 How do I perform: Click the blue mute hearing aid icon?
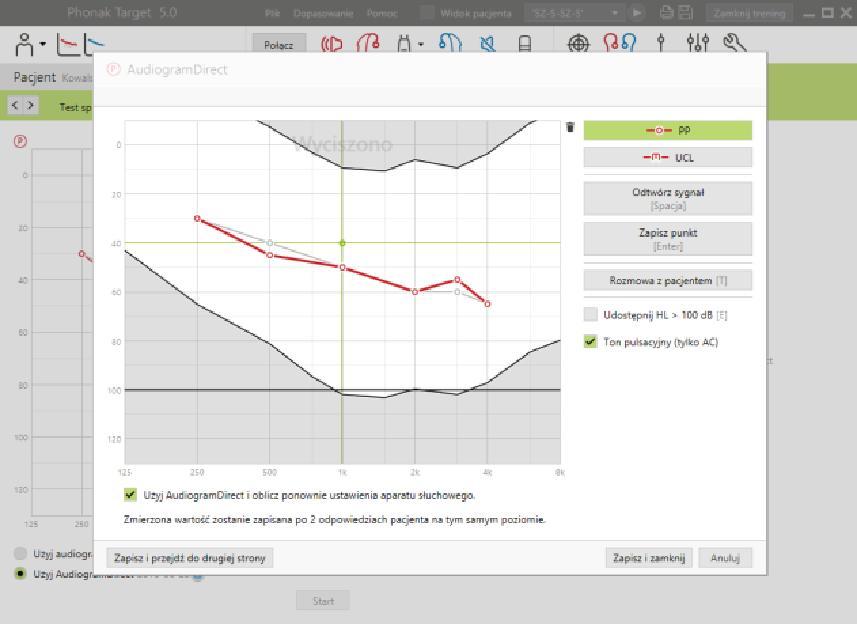pyautogui.click(x=488, y=43)
